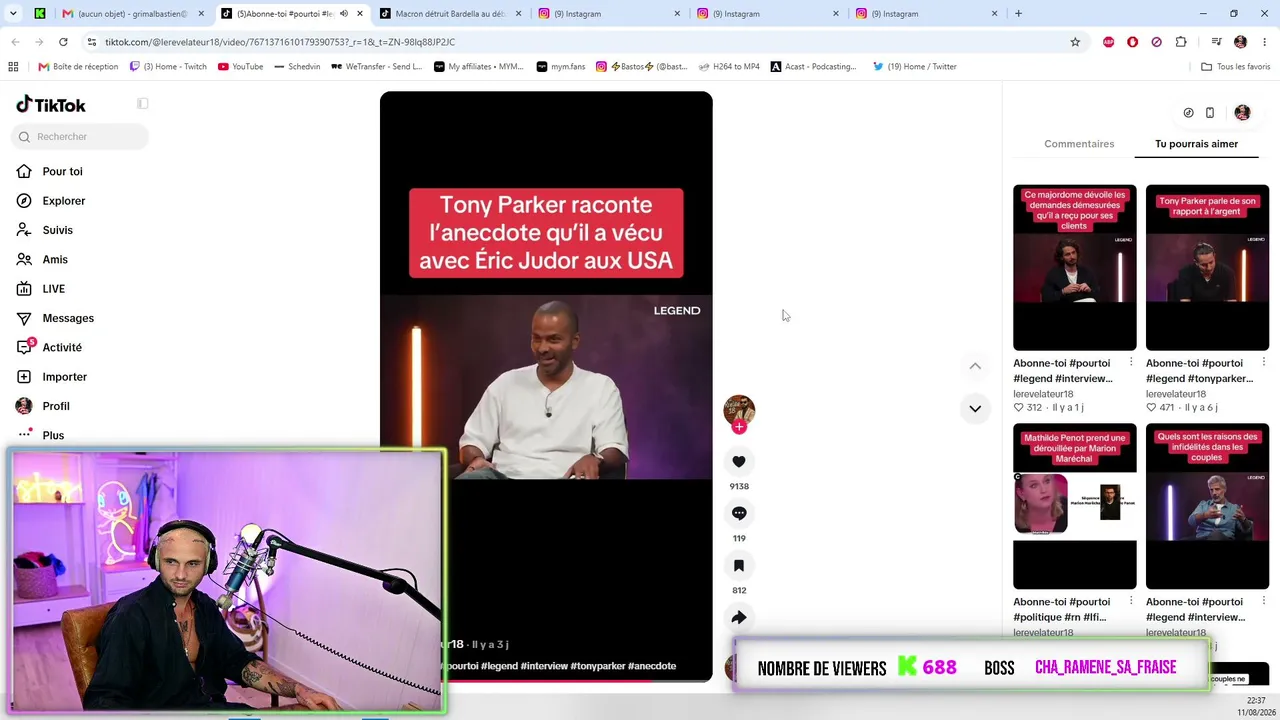The height and width of the screenshot is (720, 1280).
Task: Click the address bar URL
Action: pyautogui.click(x=280, y=42)
